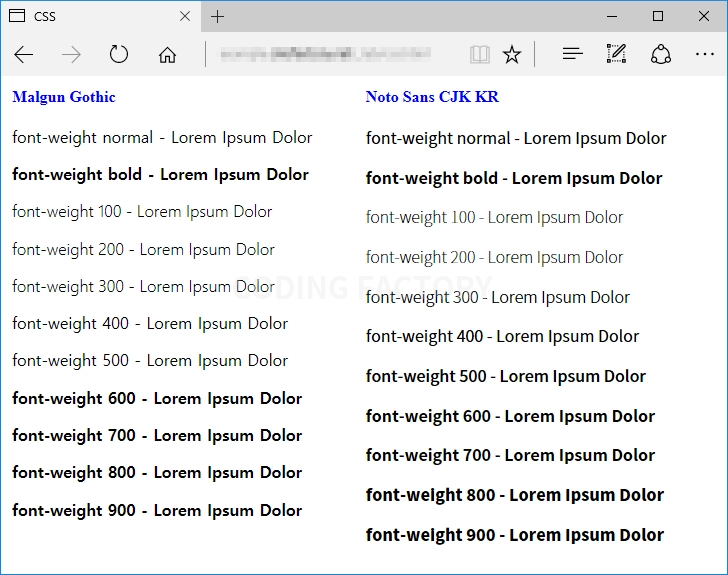Open the More actions ellipsis menu
Image resolution: width=728 pixels, height=575 pixels.
[705, 54]
